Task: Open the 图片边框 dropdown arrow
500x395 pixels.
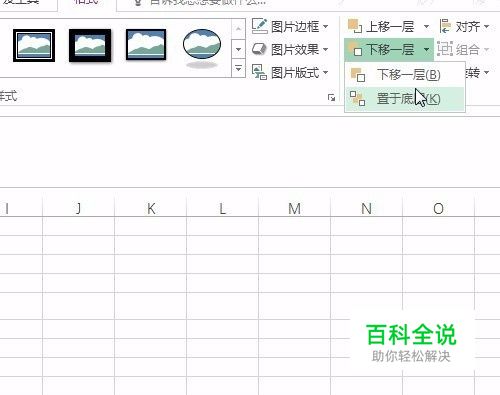Action: click(325, 27)
